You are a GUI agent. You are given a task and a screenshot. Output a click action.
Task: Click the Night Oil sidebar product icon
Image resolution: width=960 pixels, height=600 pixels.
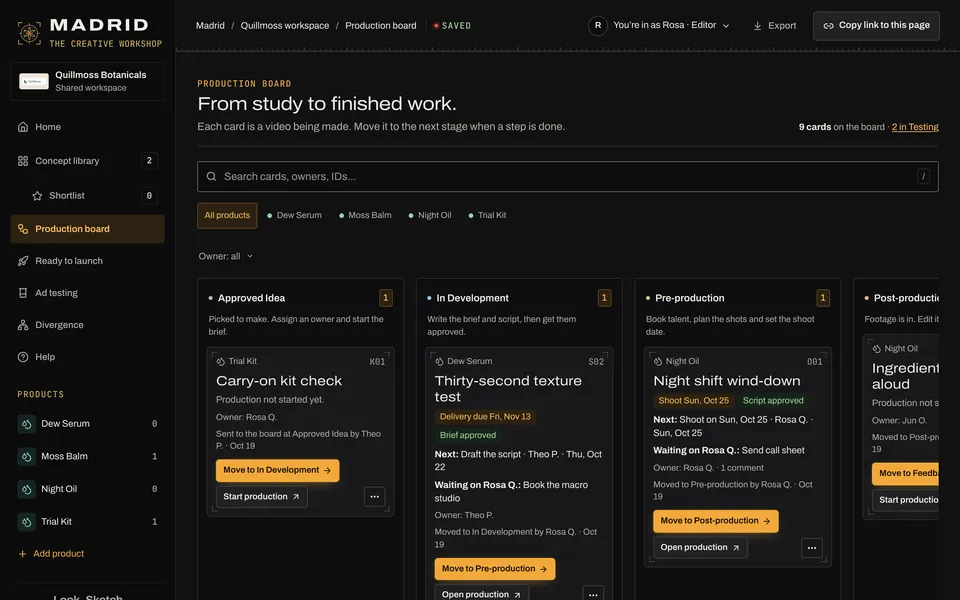(26, 489)
